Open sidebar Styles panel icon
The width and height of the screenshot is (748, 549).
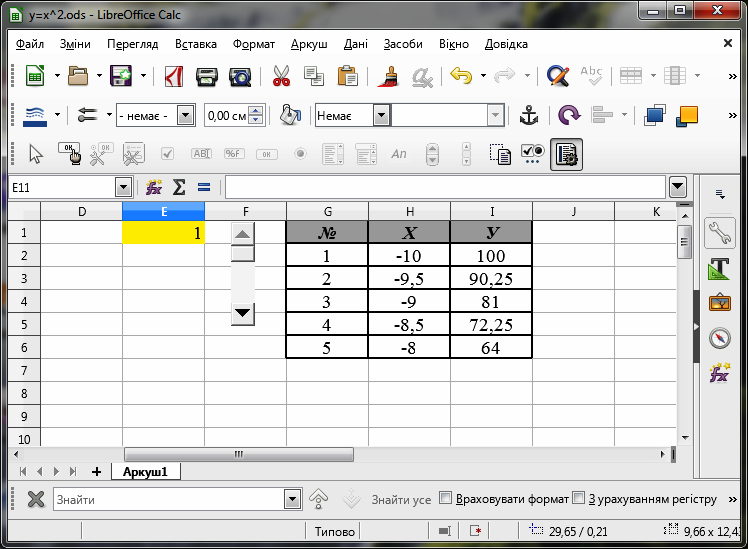tap(719, 269)
